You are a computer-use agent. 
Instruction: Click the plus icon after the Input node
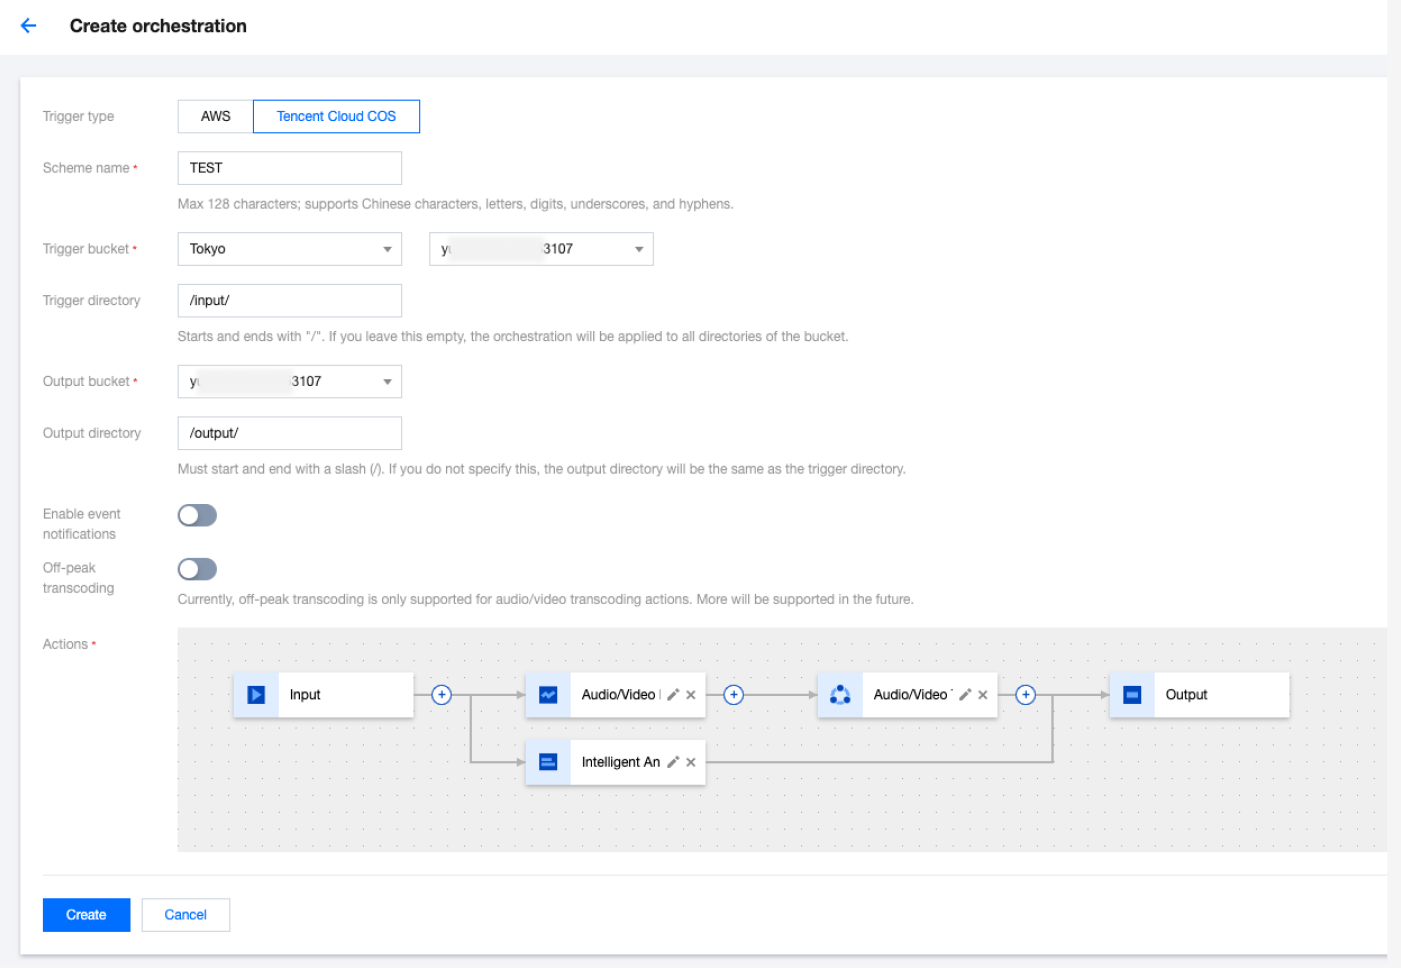tap(441, 695)
